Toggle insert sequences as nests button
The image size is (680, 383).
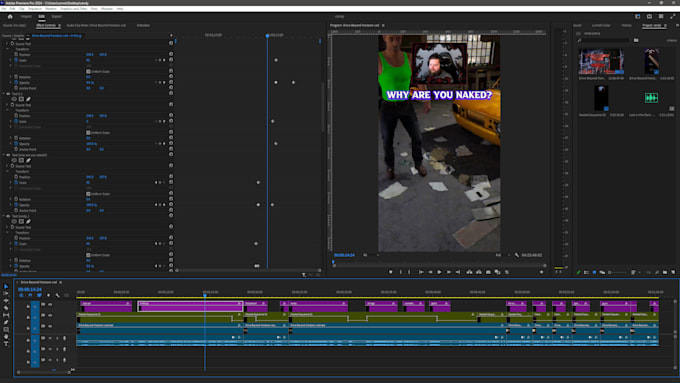pos(21,295)
